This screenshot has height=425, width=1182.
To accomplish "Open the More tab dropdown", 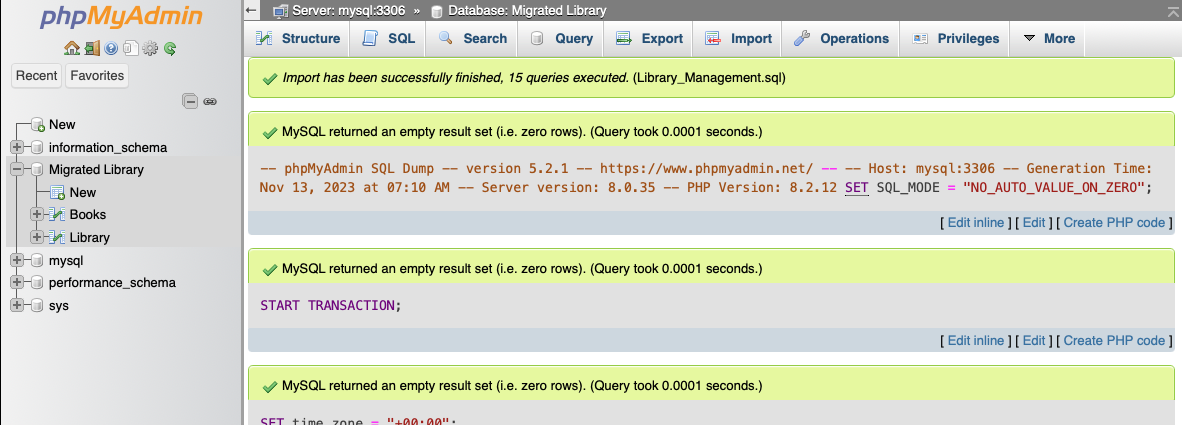I will click(x=1048, y=39).
